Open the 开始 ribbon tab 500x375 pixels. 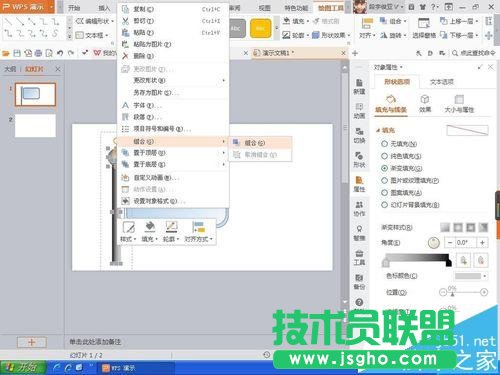(74, 8)
